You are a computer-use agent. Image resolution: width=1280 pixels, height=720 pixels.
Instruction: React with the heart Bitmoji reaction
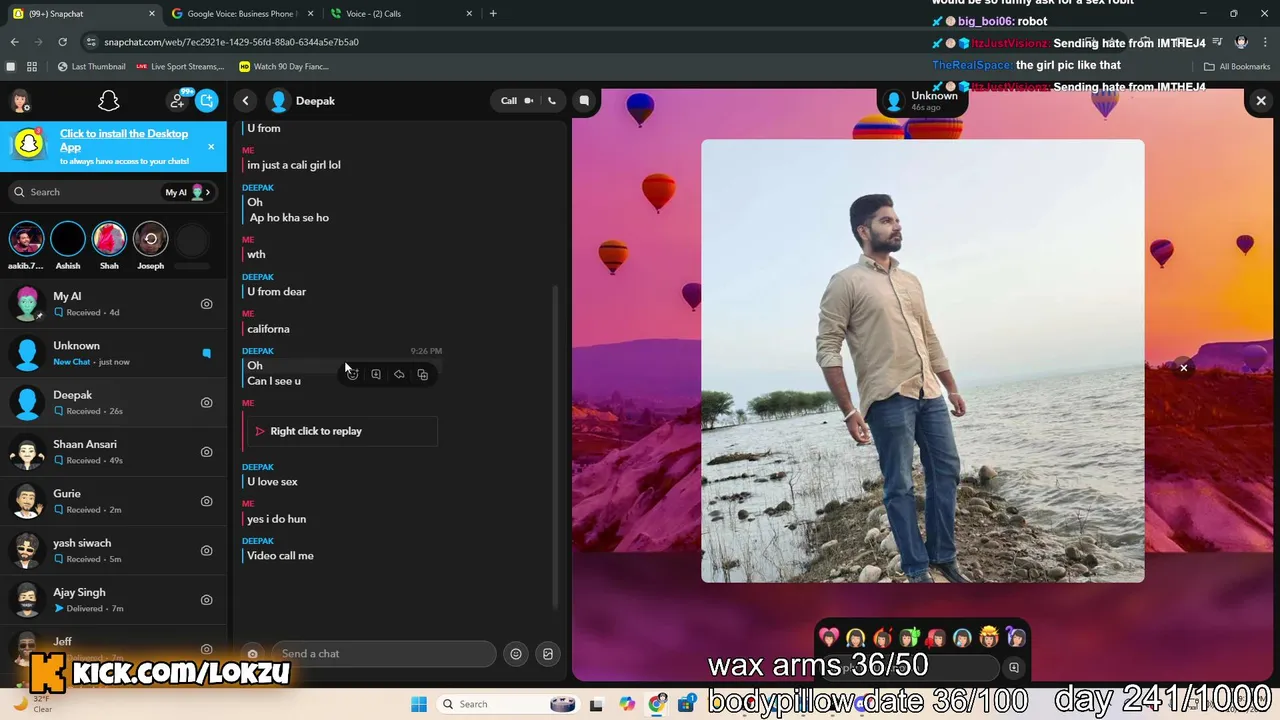pos(829,637)
